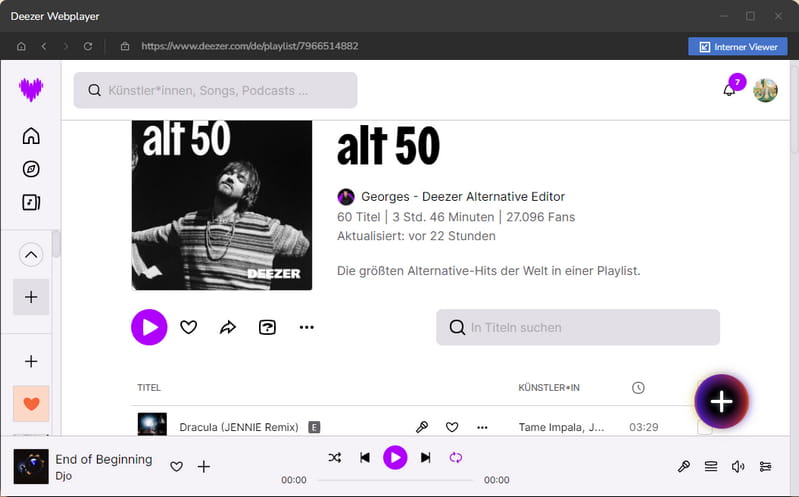Viewport: 799px width, 497px height.
Task: Click the alt 50 playlist cover
Action: click(222, 205)
